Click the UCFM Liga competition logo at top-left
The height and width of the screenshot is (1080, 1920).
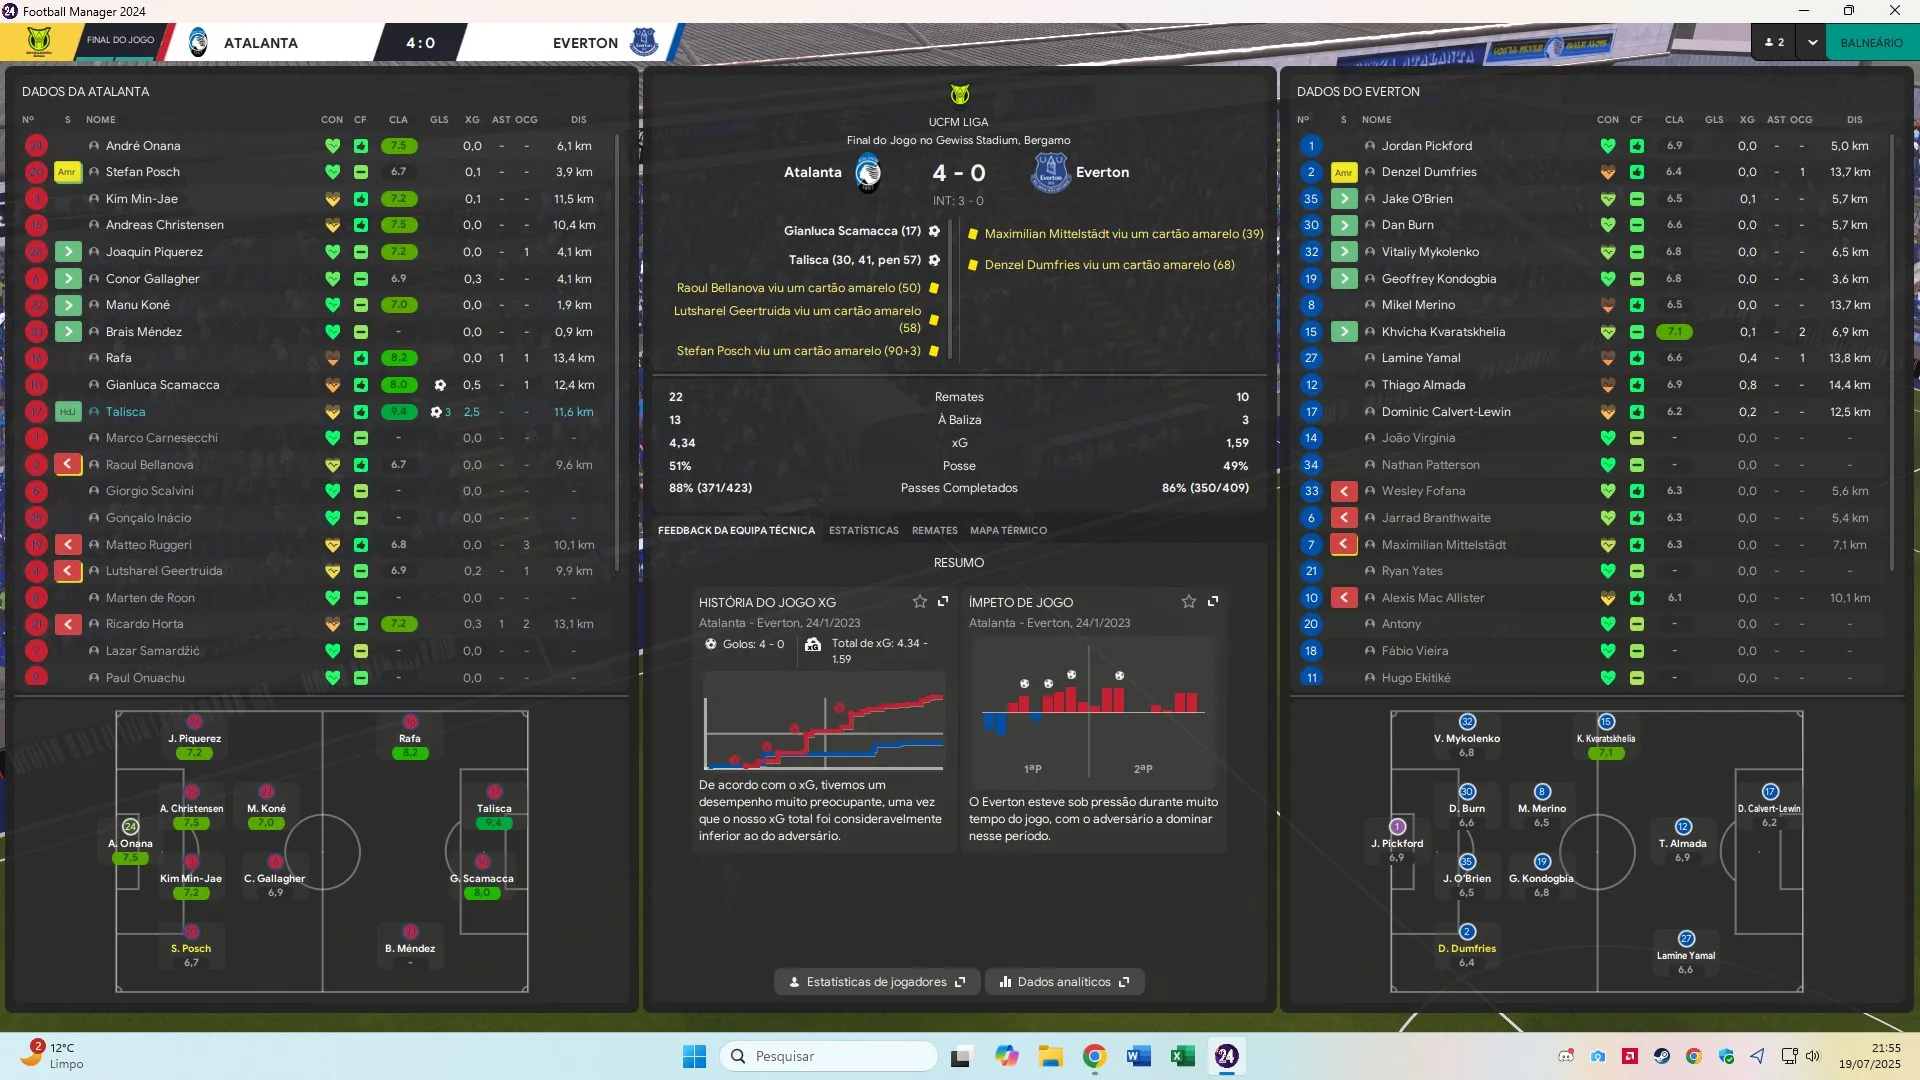(x=38, y=42)
